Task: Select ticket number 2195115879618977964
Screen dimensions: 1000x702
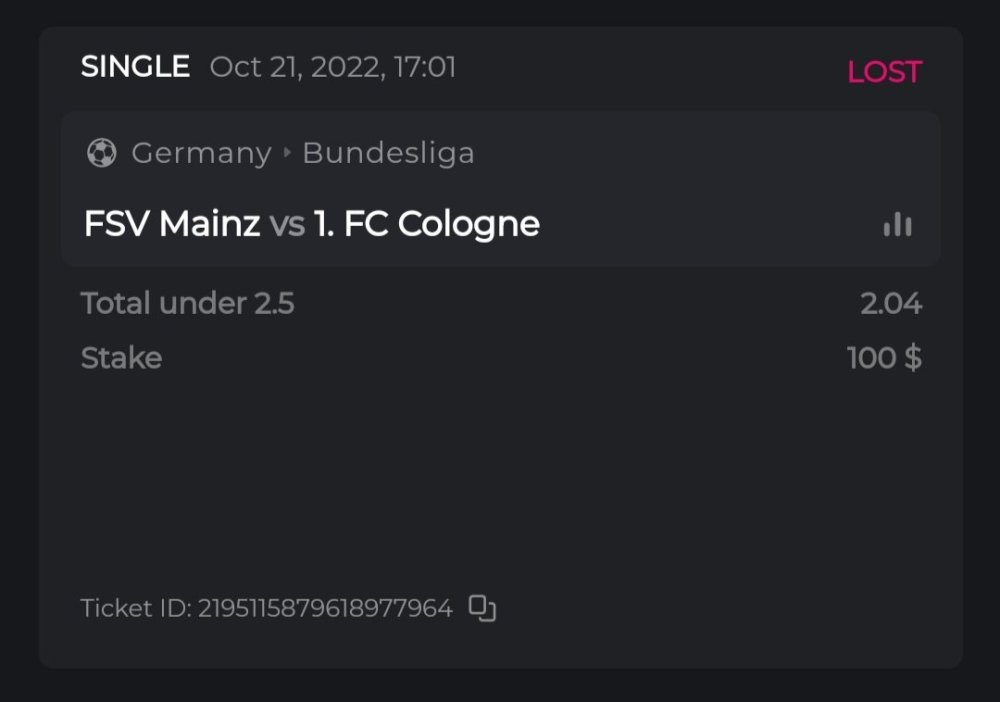Action: coord(325,608)
